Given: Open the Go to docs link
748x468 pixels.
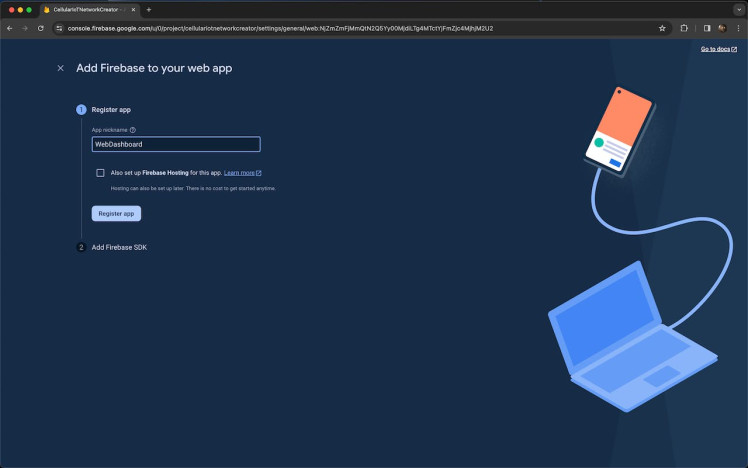Looking at the screenshot, I should [x=718, y=49].
